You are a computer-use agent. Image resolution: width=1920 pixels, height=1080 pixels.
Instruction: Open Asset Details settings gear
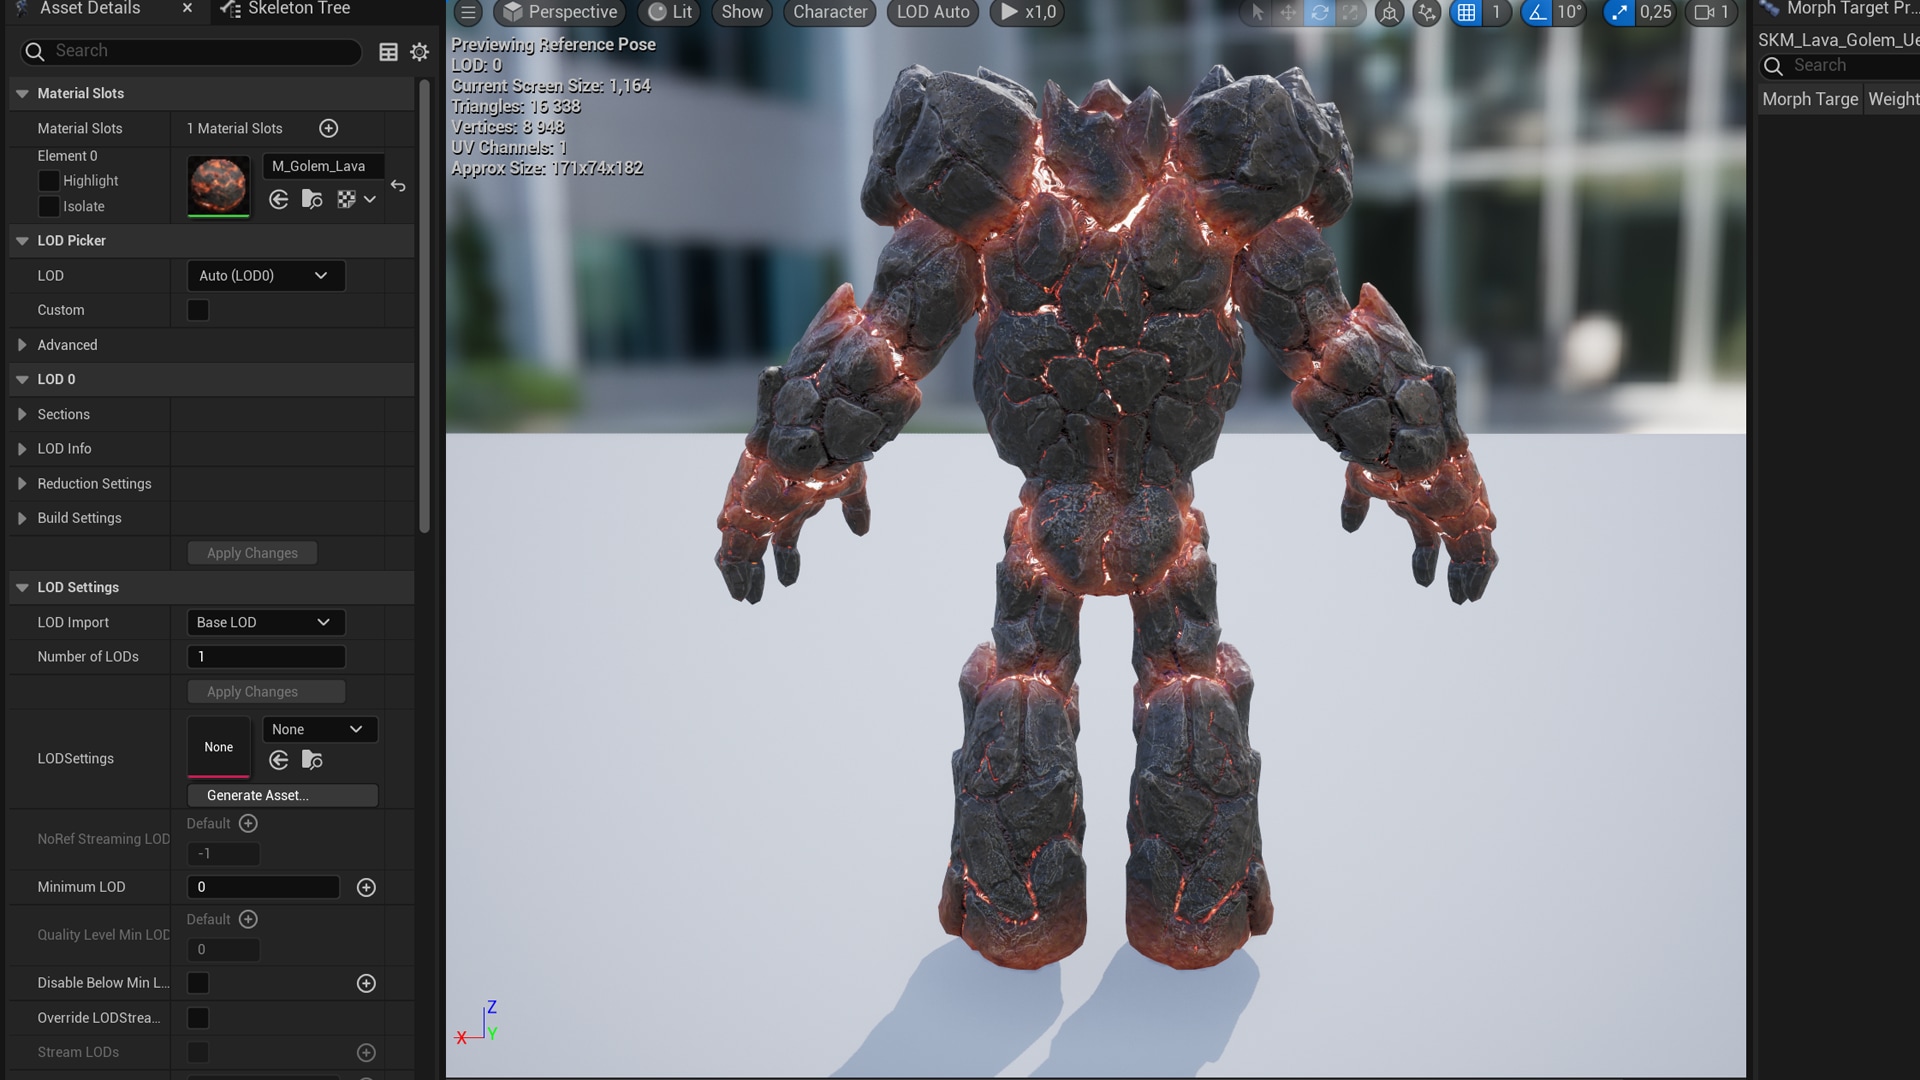click(x=419, y=51)
